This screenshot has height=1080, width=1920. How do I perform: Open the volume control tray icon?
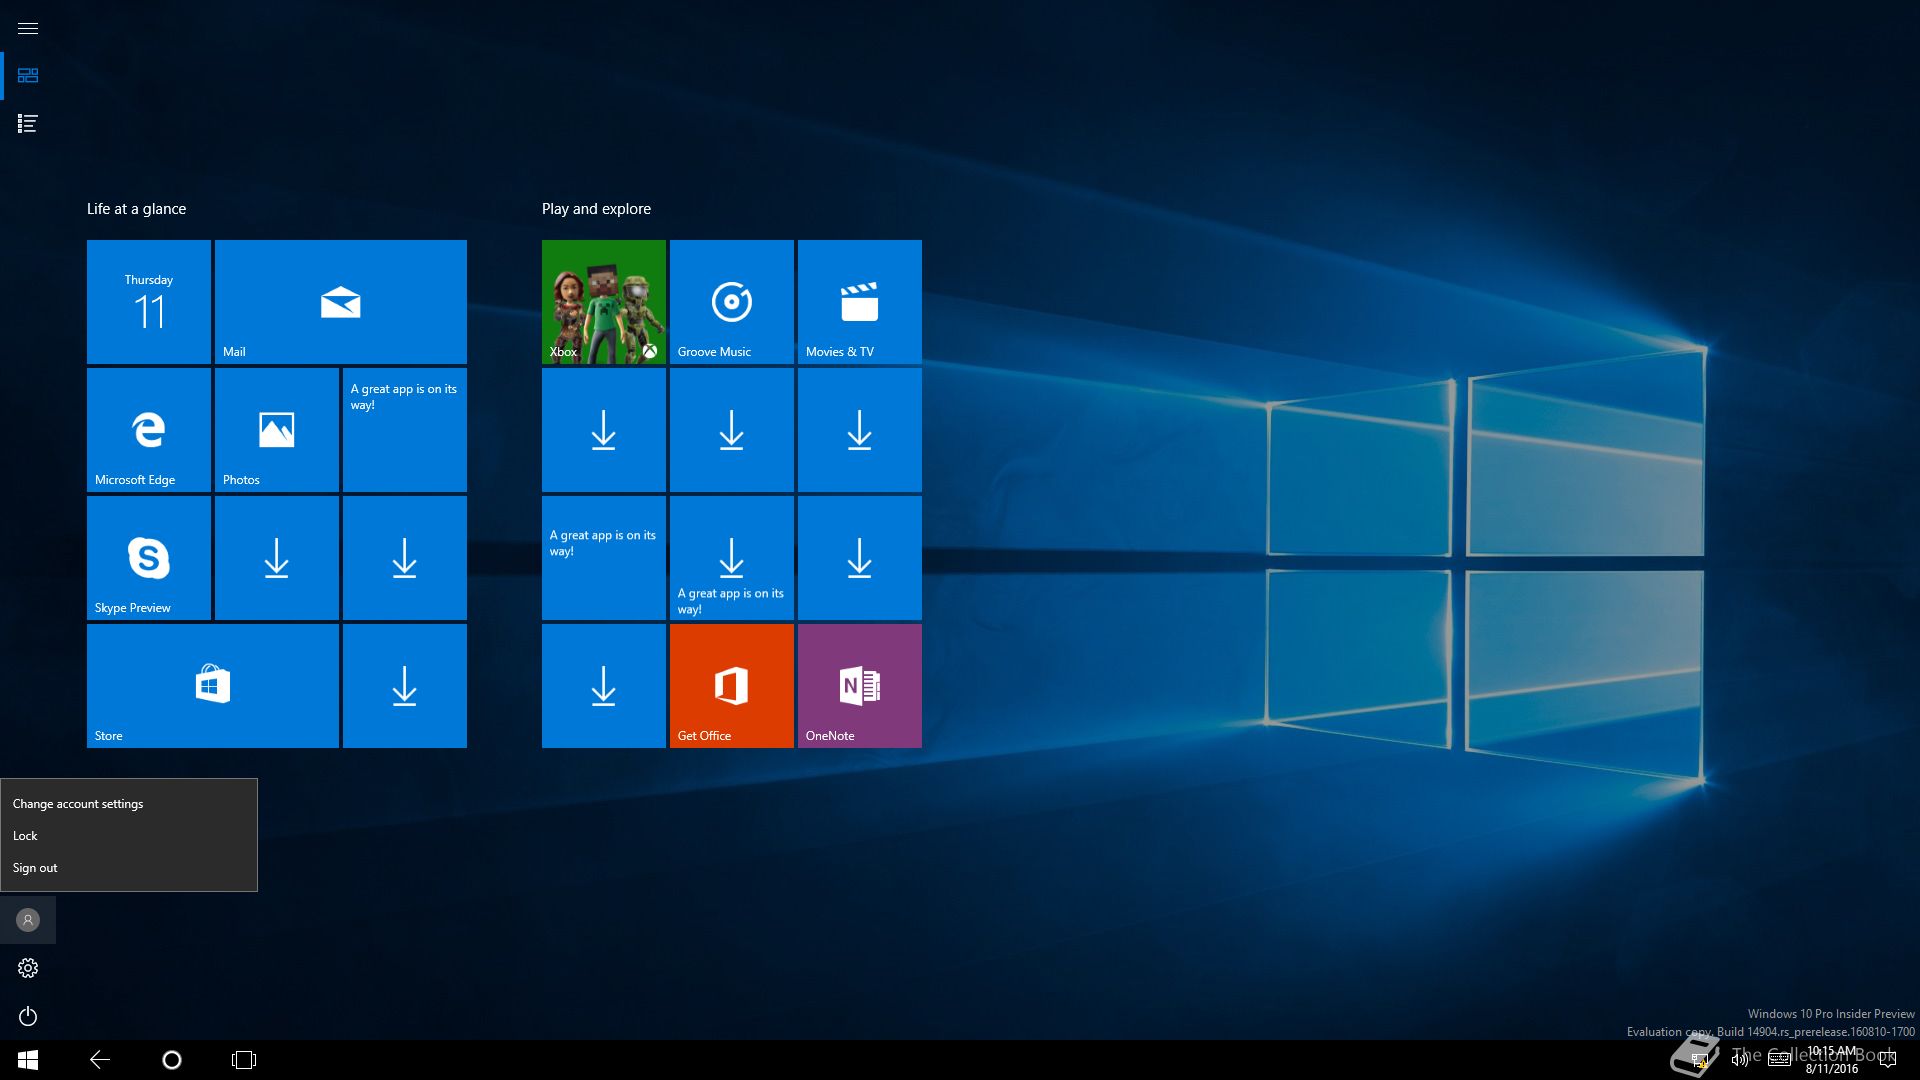click(1740, 1060)
